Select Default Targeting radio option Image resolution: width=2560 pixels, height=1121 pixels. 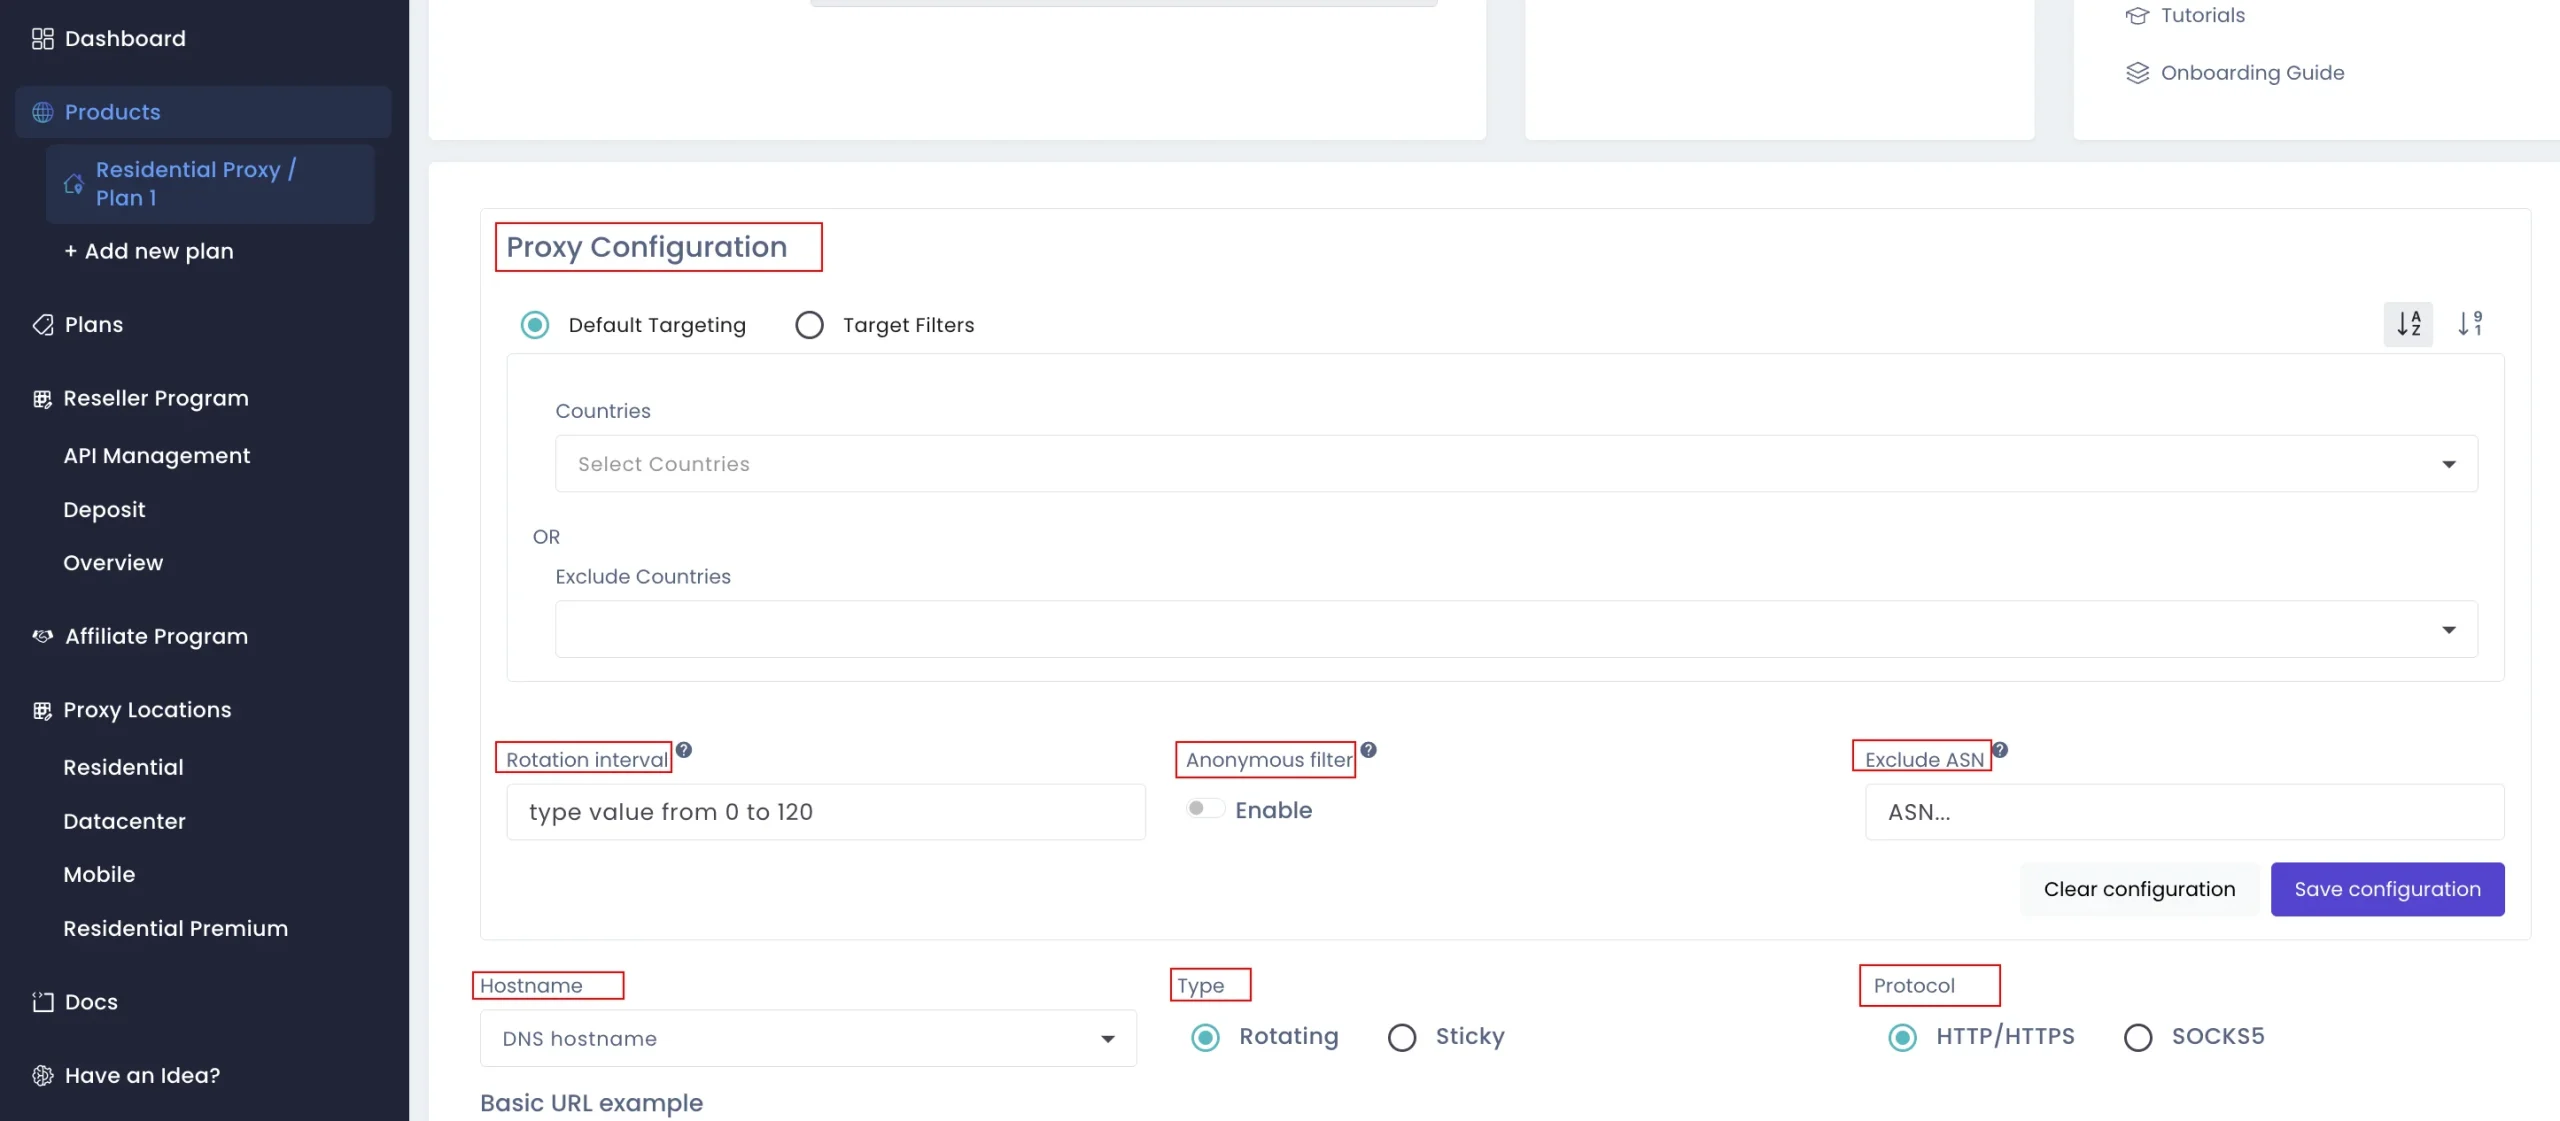[535, 325]
